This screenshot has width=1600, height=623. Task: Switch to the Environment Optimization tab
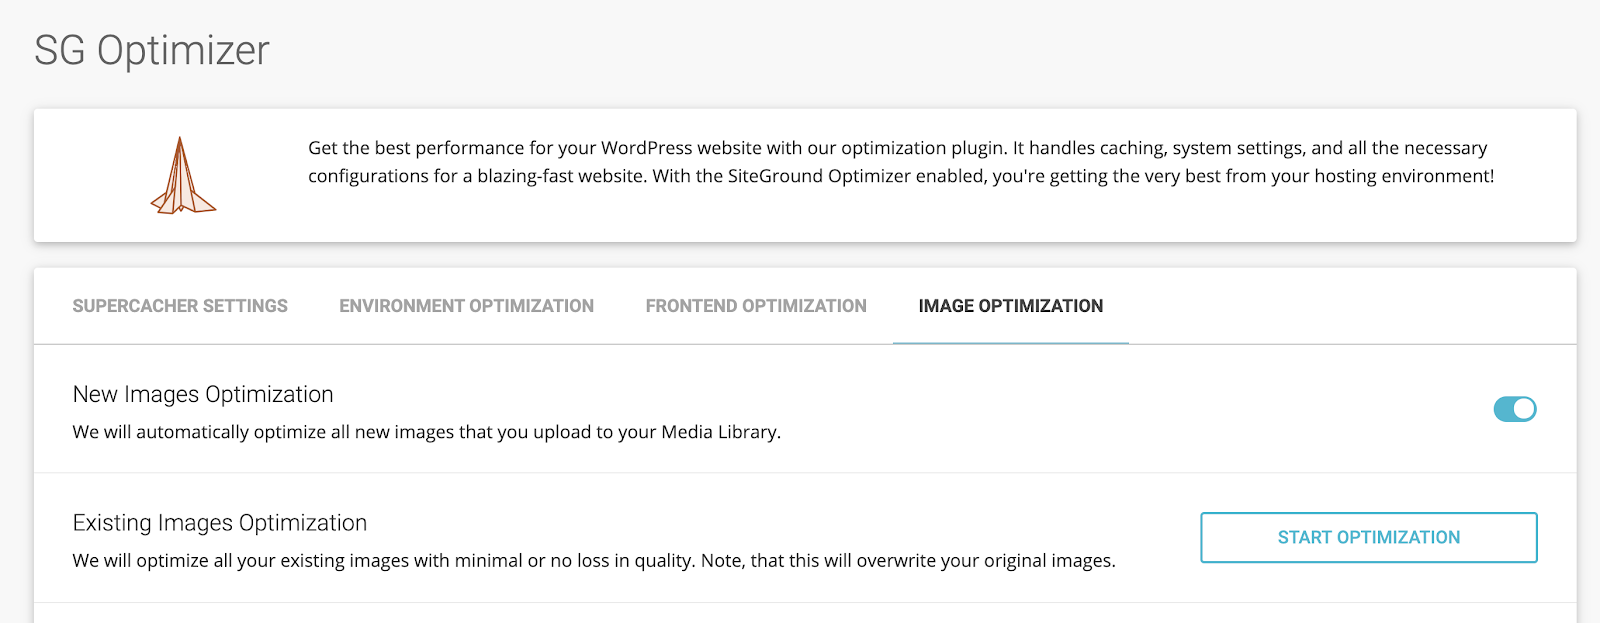click(466, 306)
